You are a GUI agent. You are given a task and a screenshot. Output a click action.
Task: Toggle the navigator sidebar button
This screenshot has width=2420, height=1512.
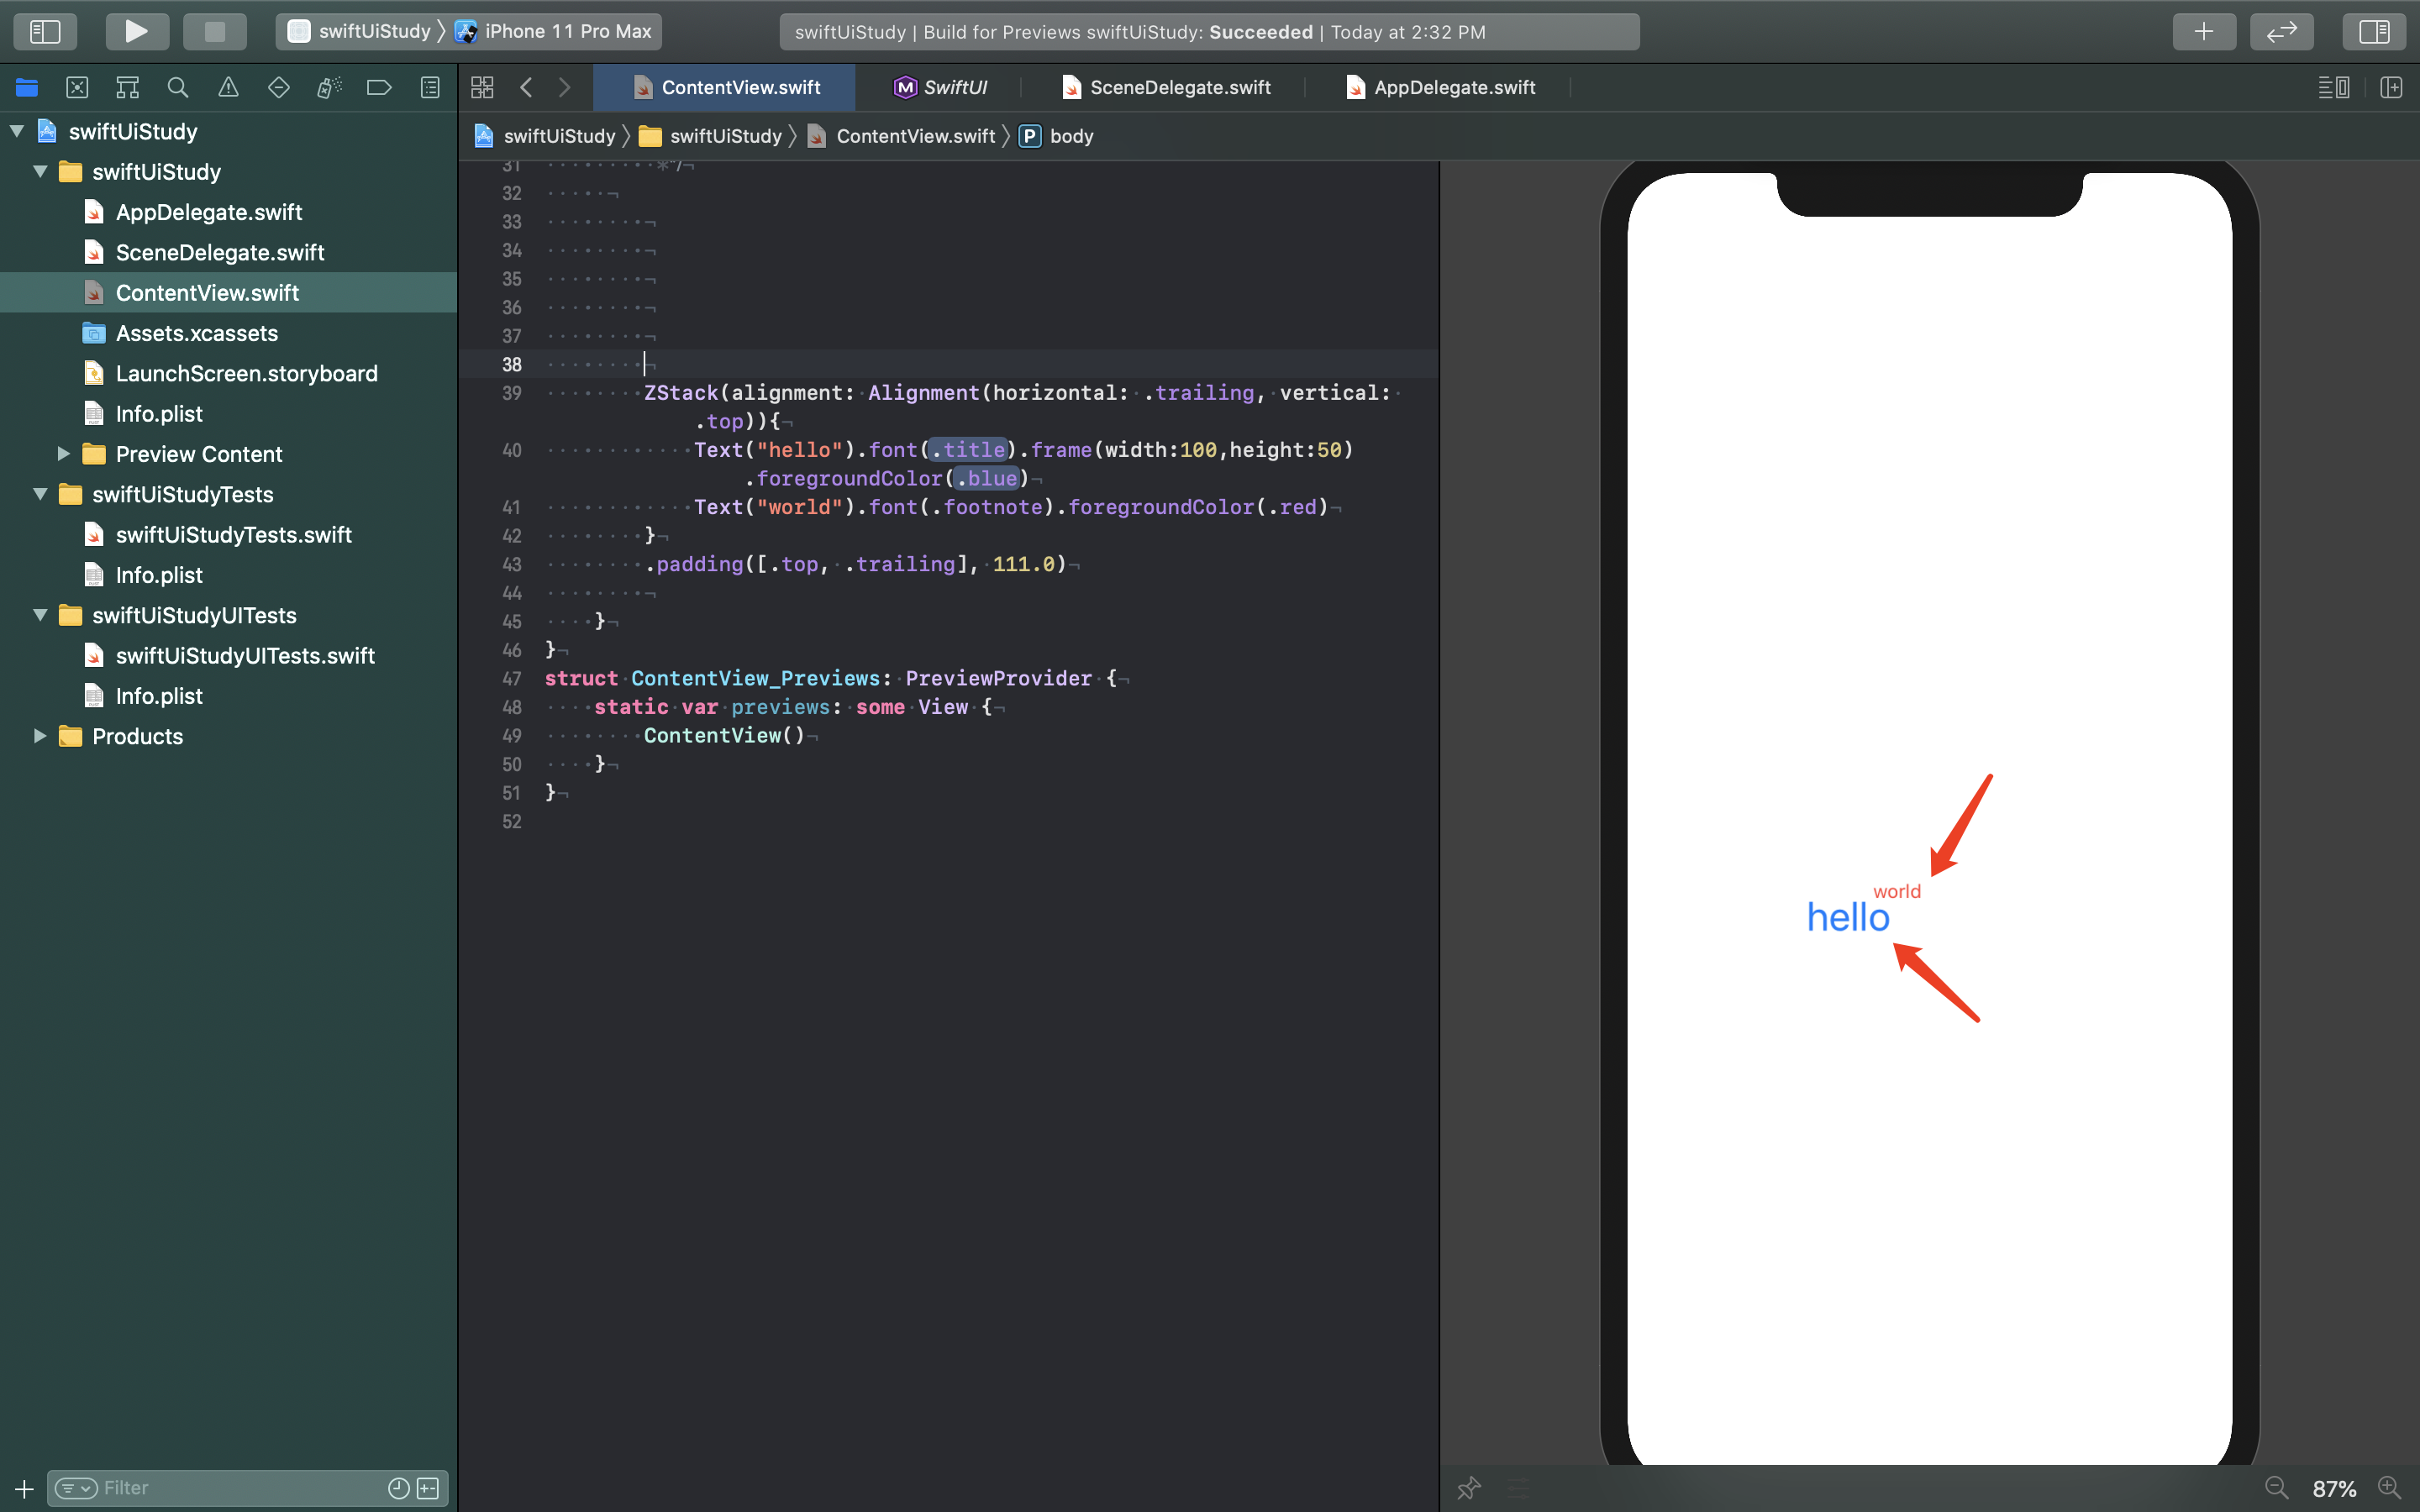tap(45, 31)
